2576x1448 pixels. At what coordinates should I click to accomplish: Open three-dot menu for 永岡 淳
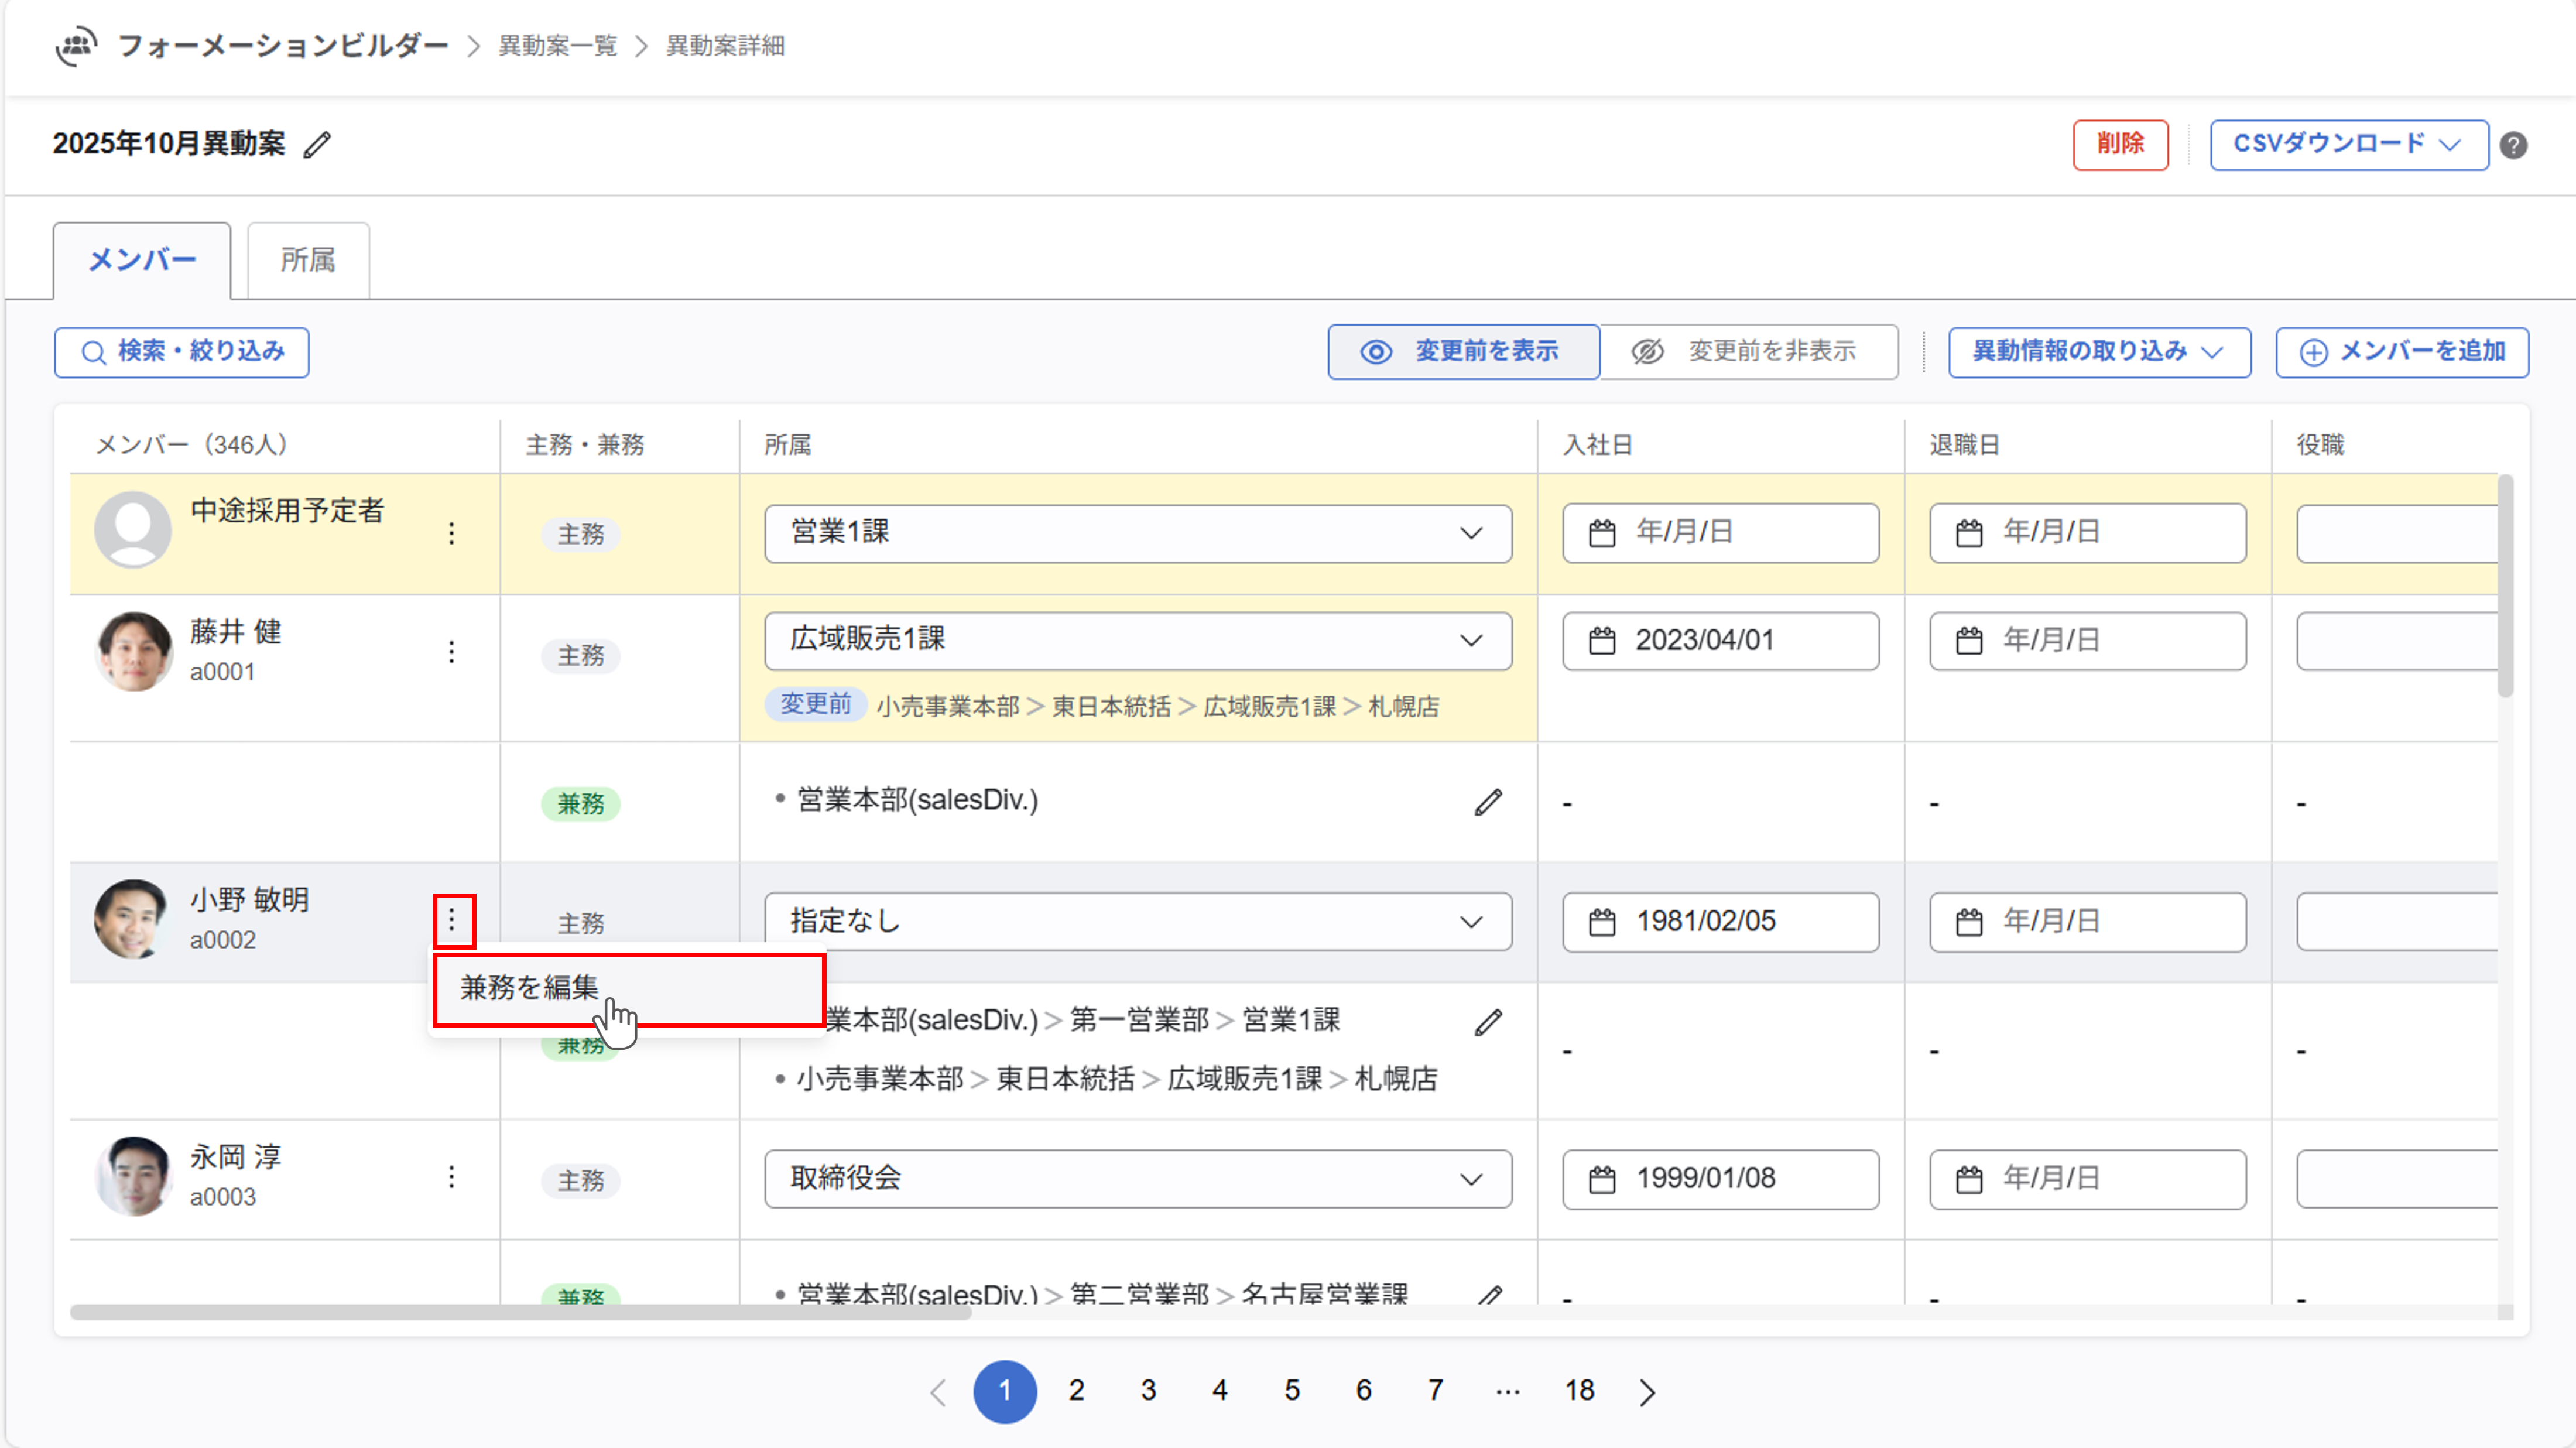[452, 1177]
